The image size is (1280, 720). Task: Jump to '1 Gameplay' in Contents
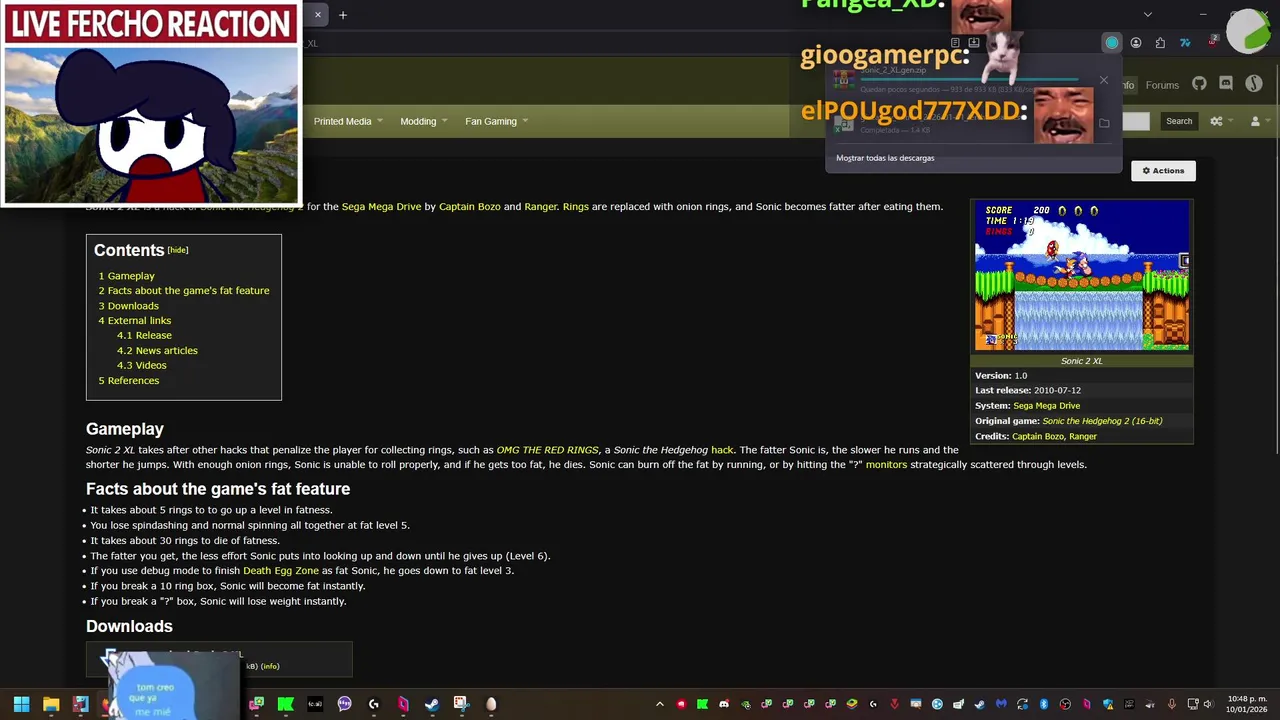point(126,276)
